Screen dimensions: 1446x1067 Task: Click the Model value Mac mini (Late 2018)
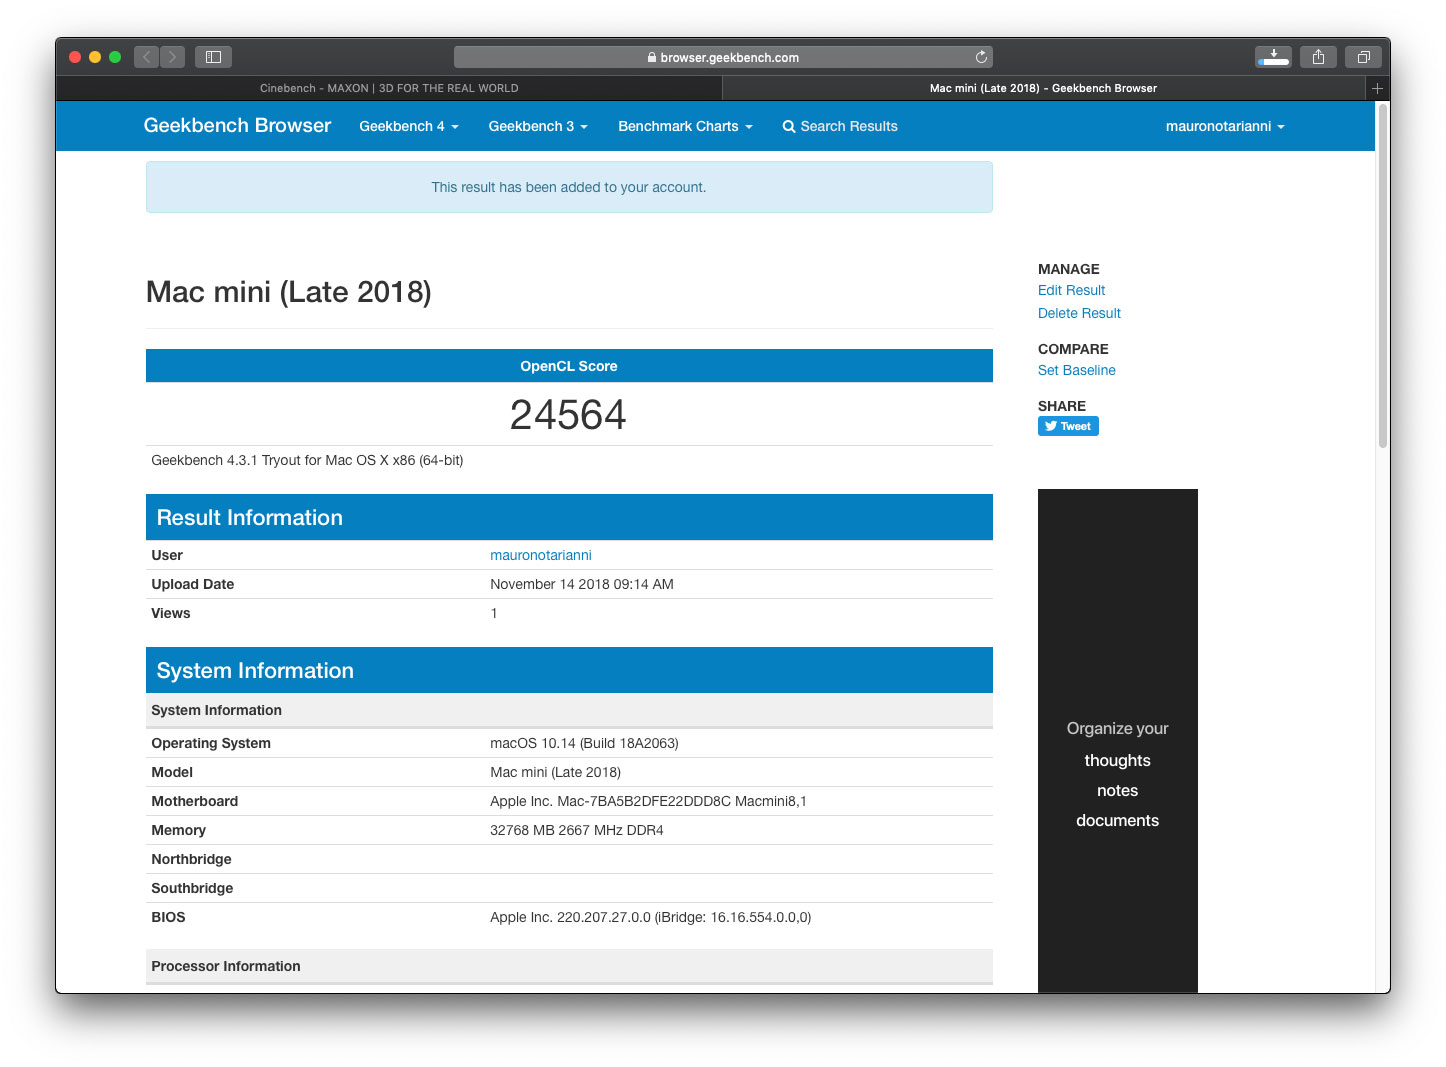tap(555, 772)
